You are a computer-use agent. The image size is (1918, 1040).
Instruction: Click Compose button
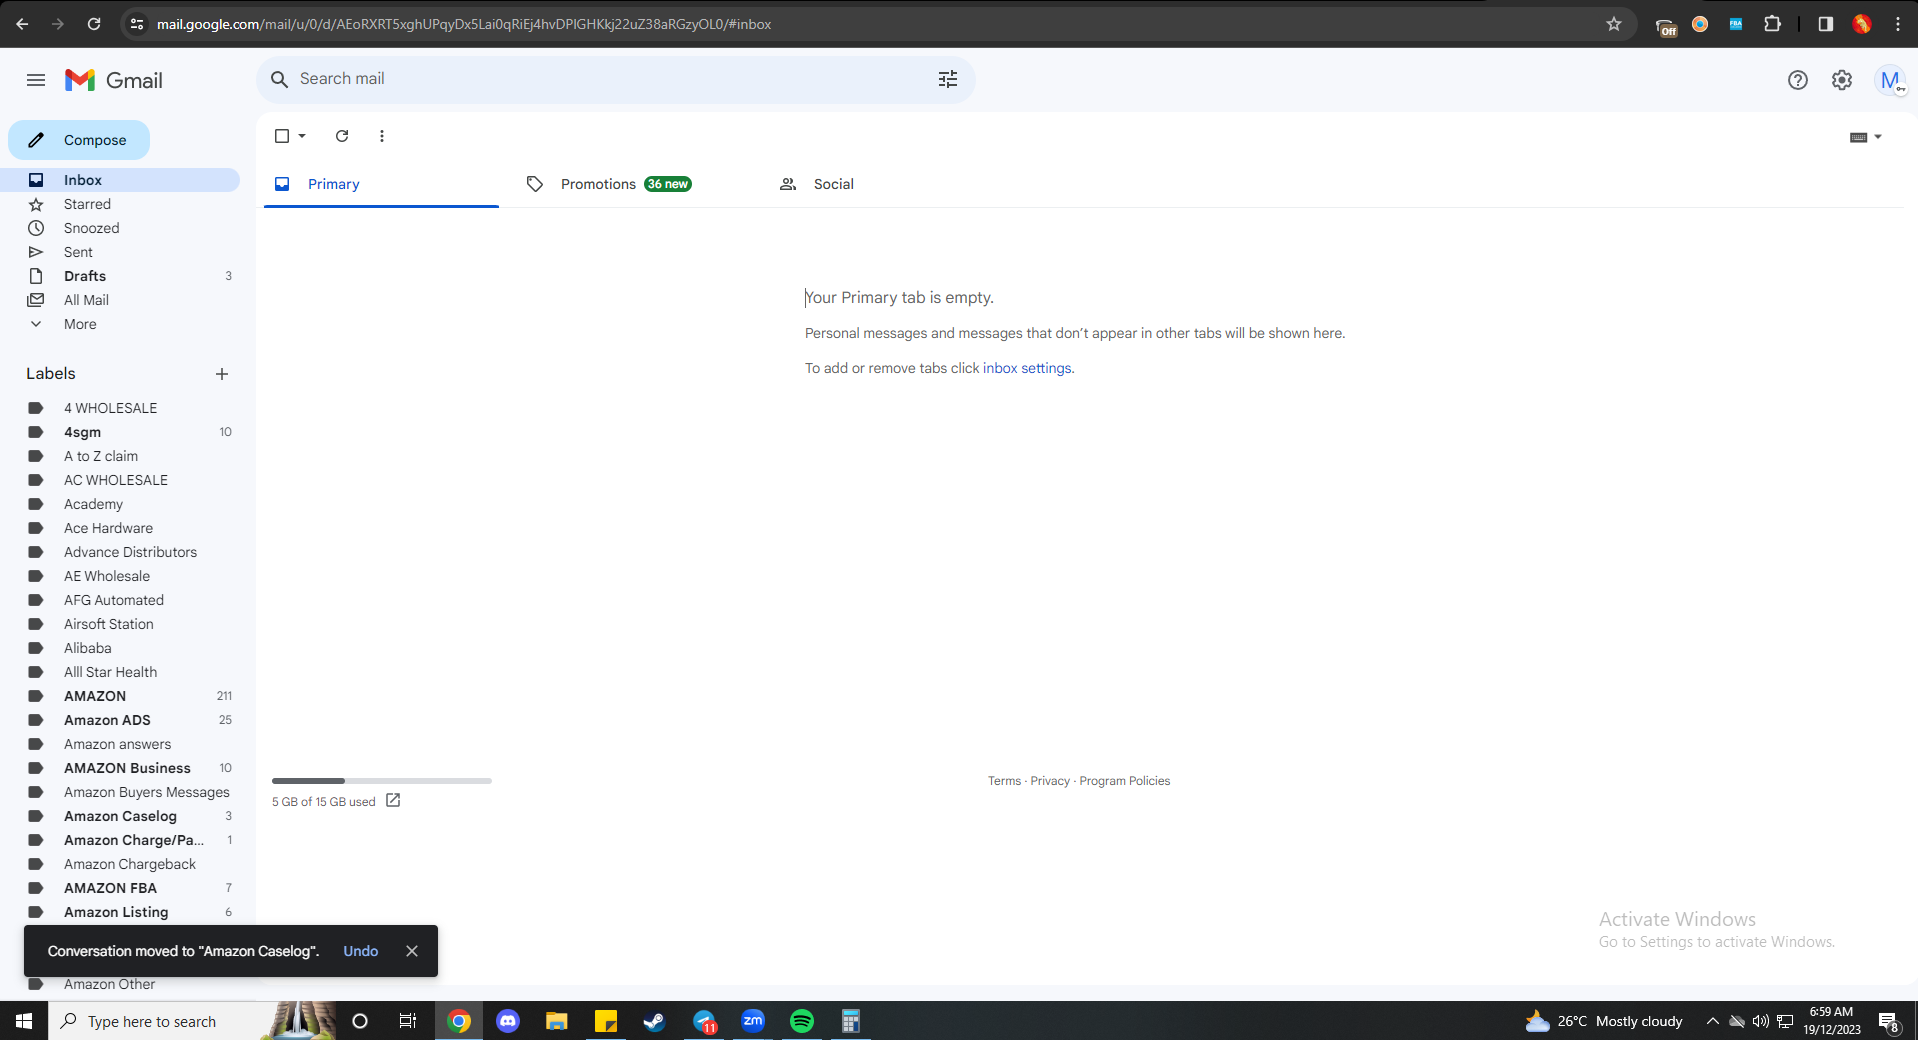tap(79, 140)
